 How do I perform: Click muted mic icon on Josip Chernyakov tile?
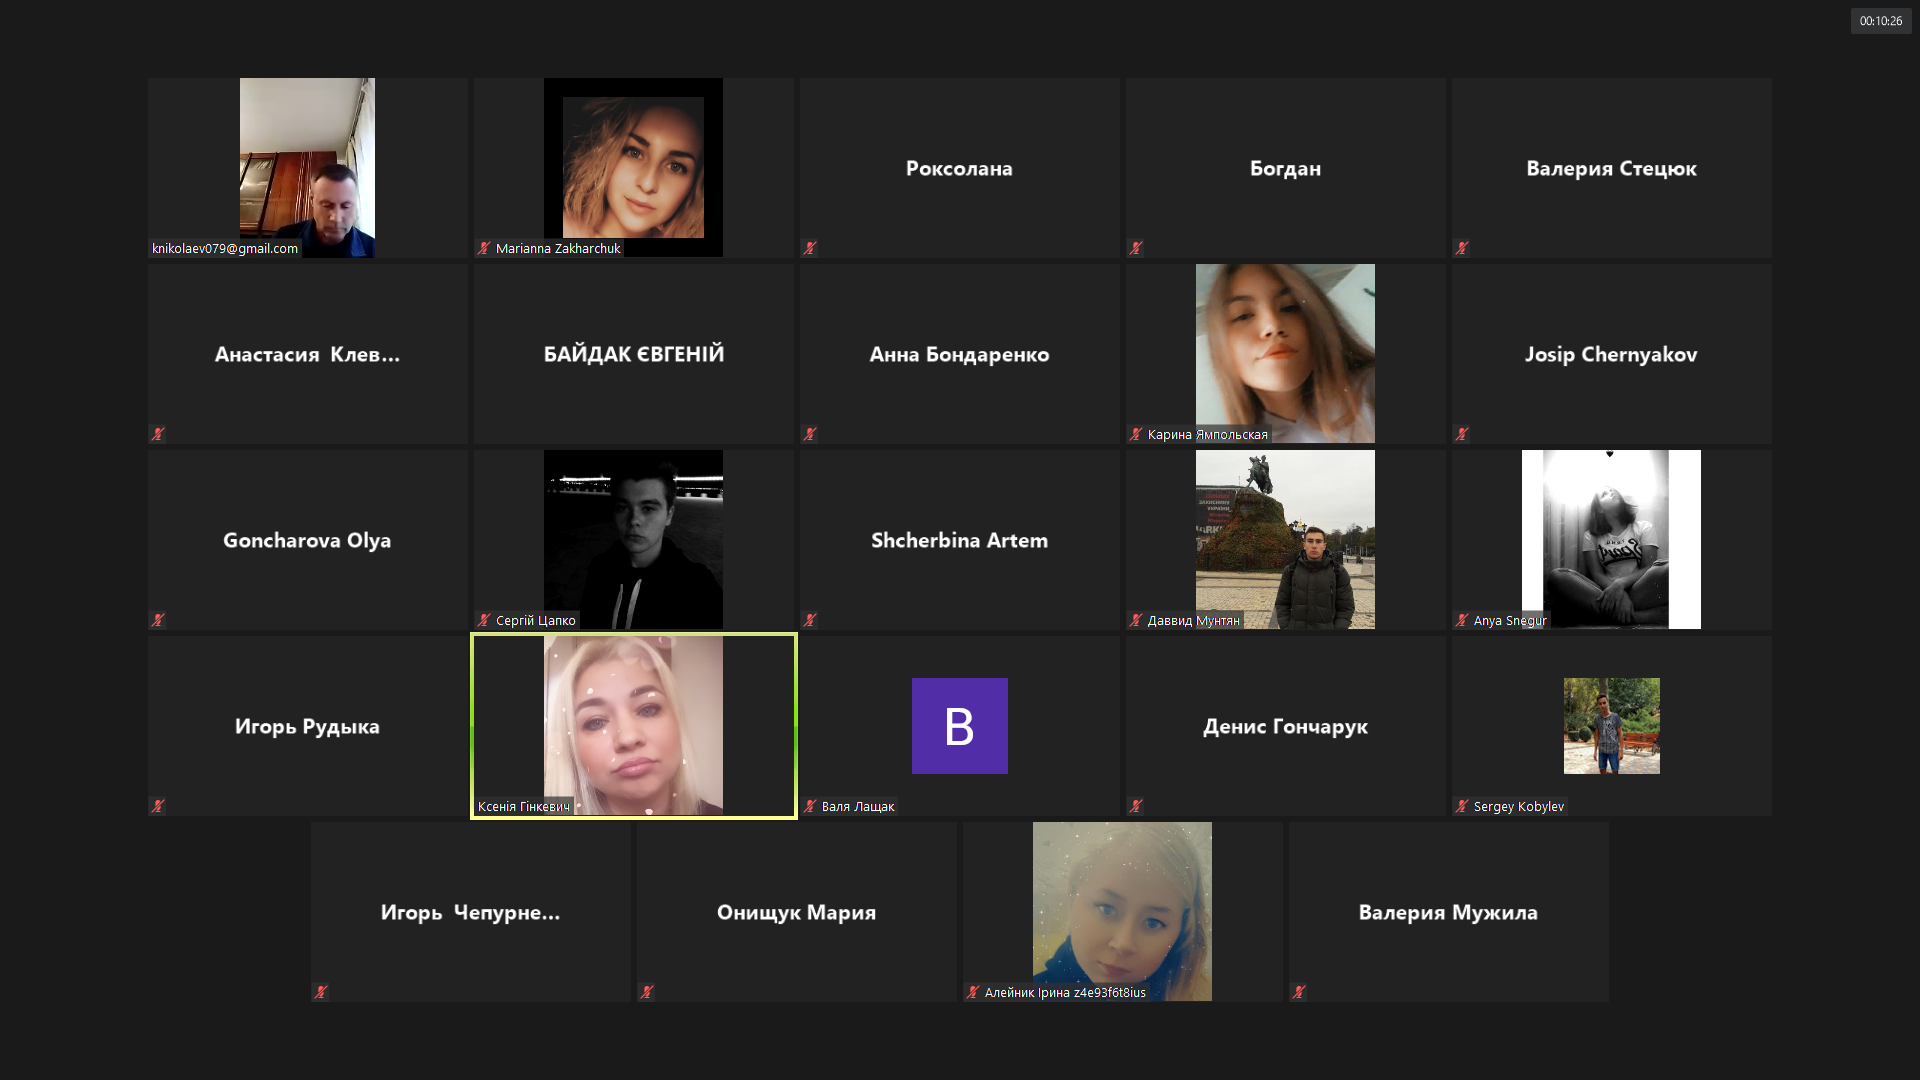[x=1462, y=434]
